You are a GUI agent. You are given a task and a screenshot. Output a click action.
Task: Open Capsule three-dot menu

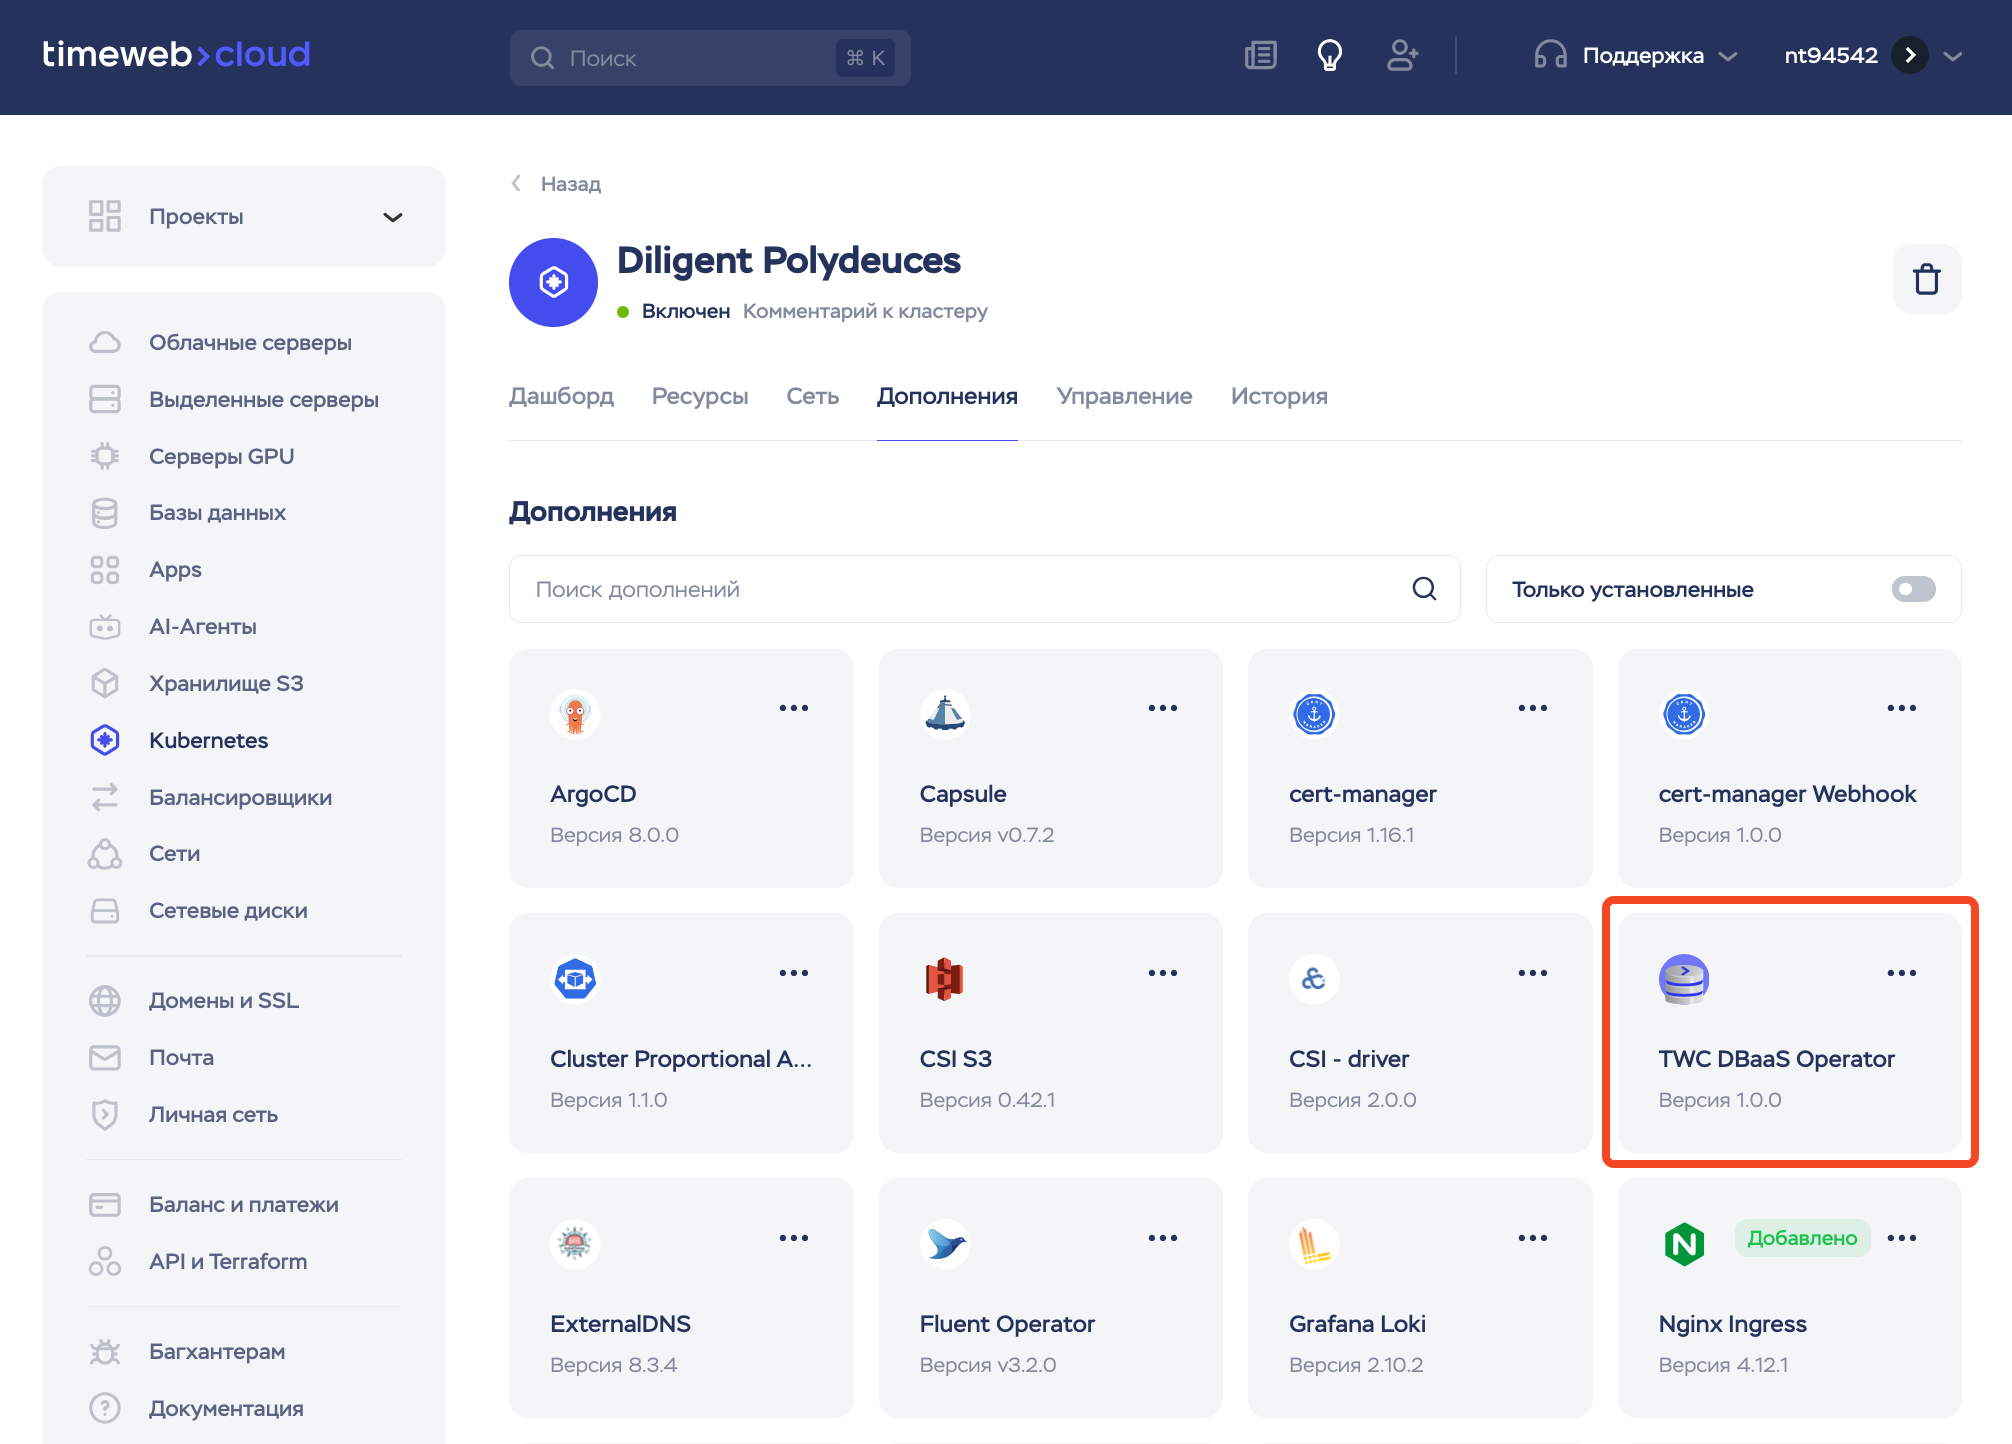tap(1162, 708)
